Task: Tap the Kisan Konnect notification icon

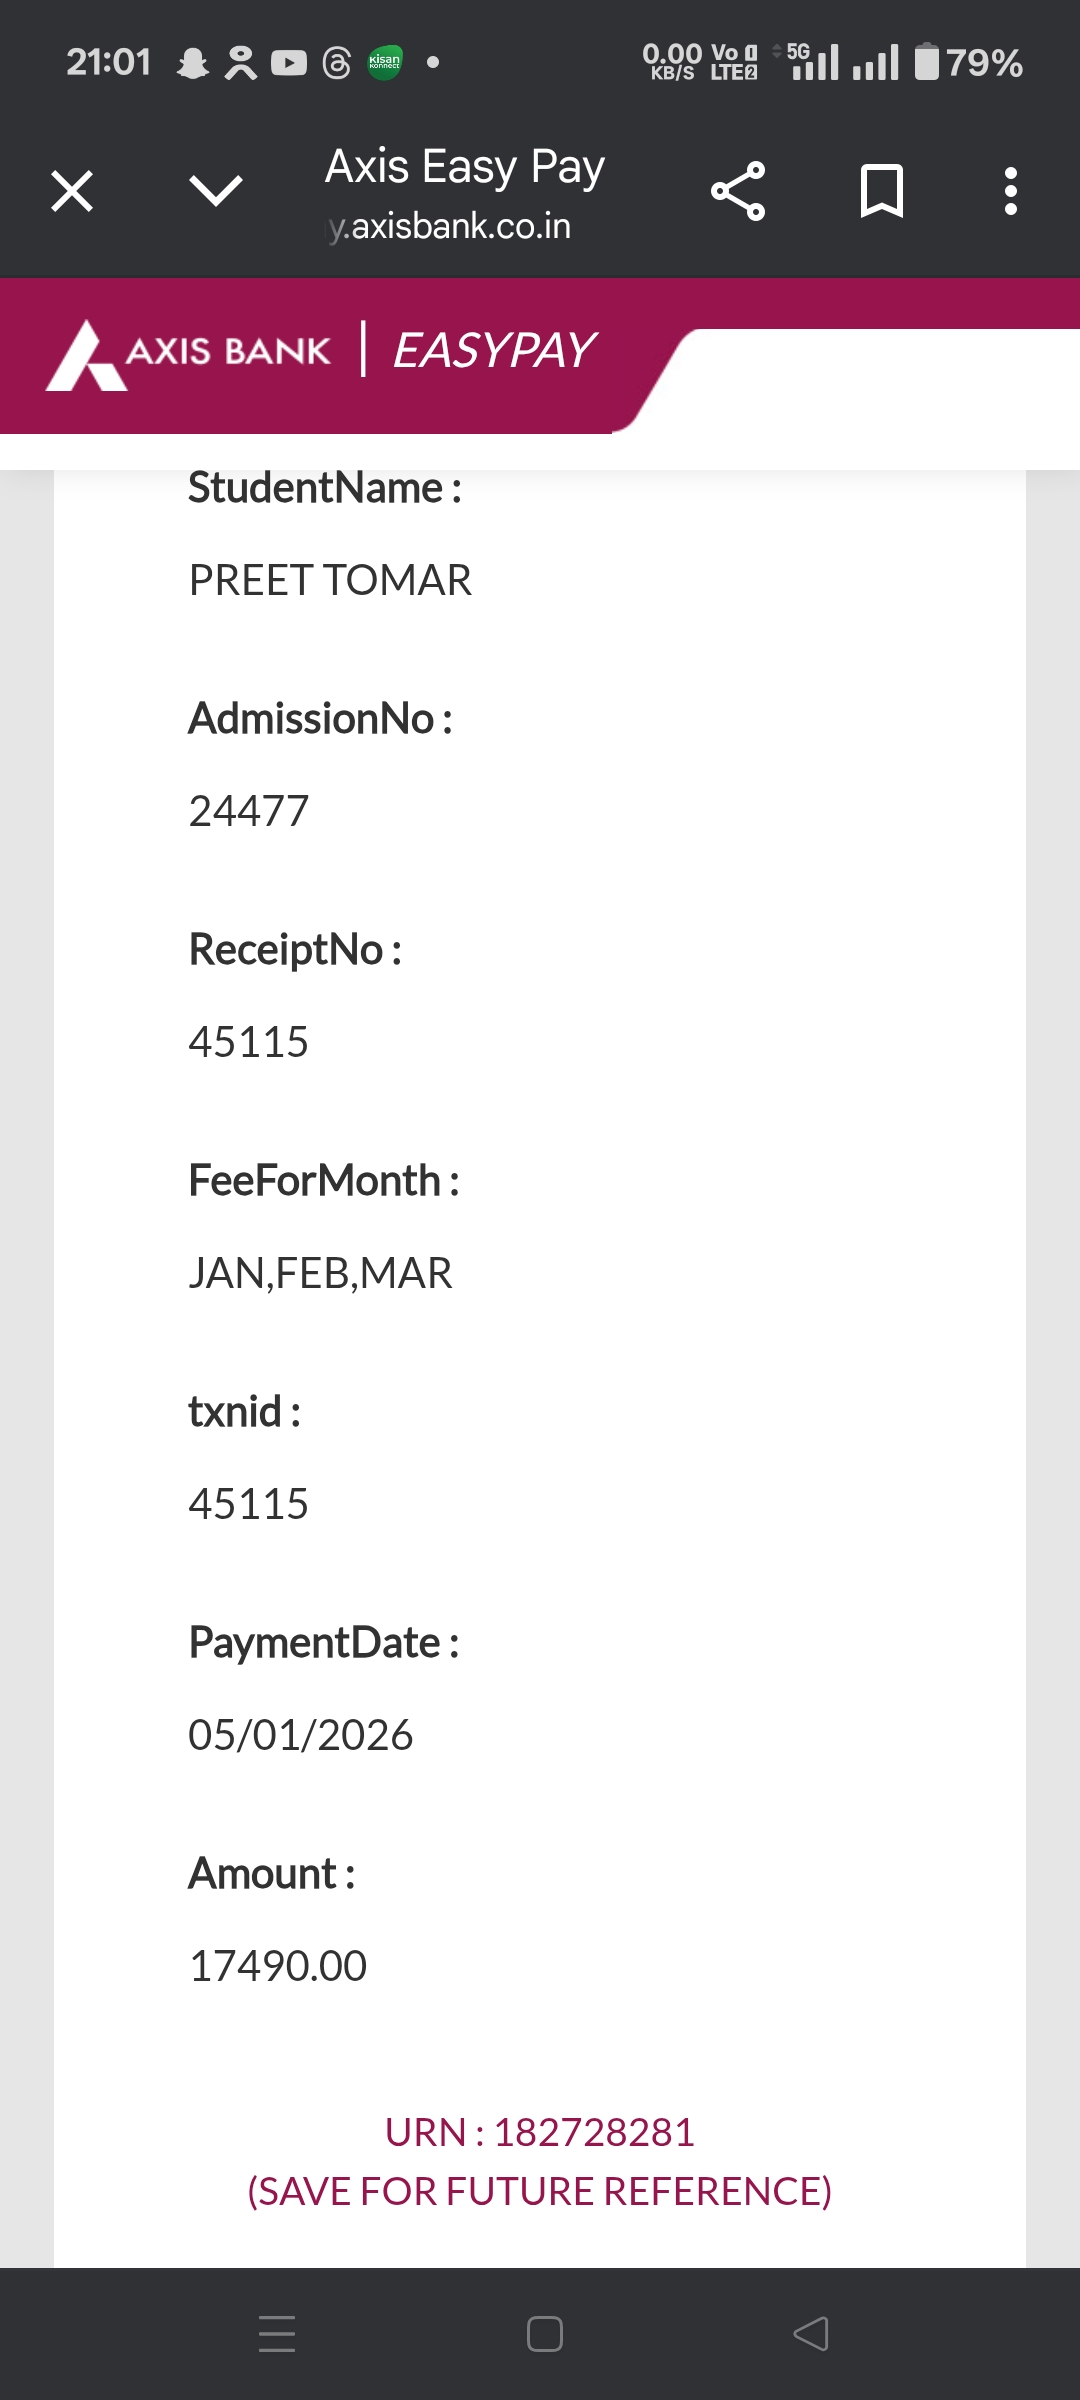Action: click(385, 62)
